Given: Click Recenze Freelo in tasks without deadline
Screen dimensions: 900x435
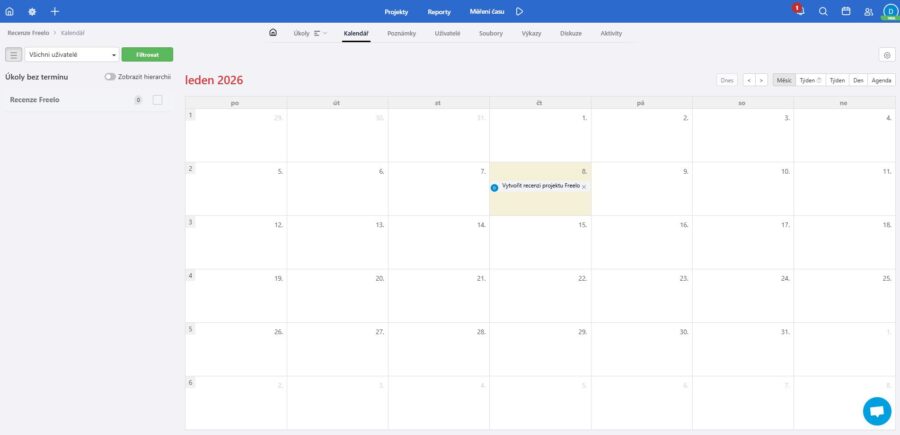Looking at the screenshot, I should (34, 100).
